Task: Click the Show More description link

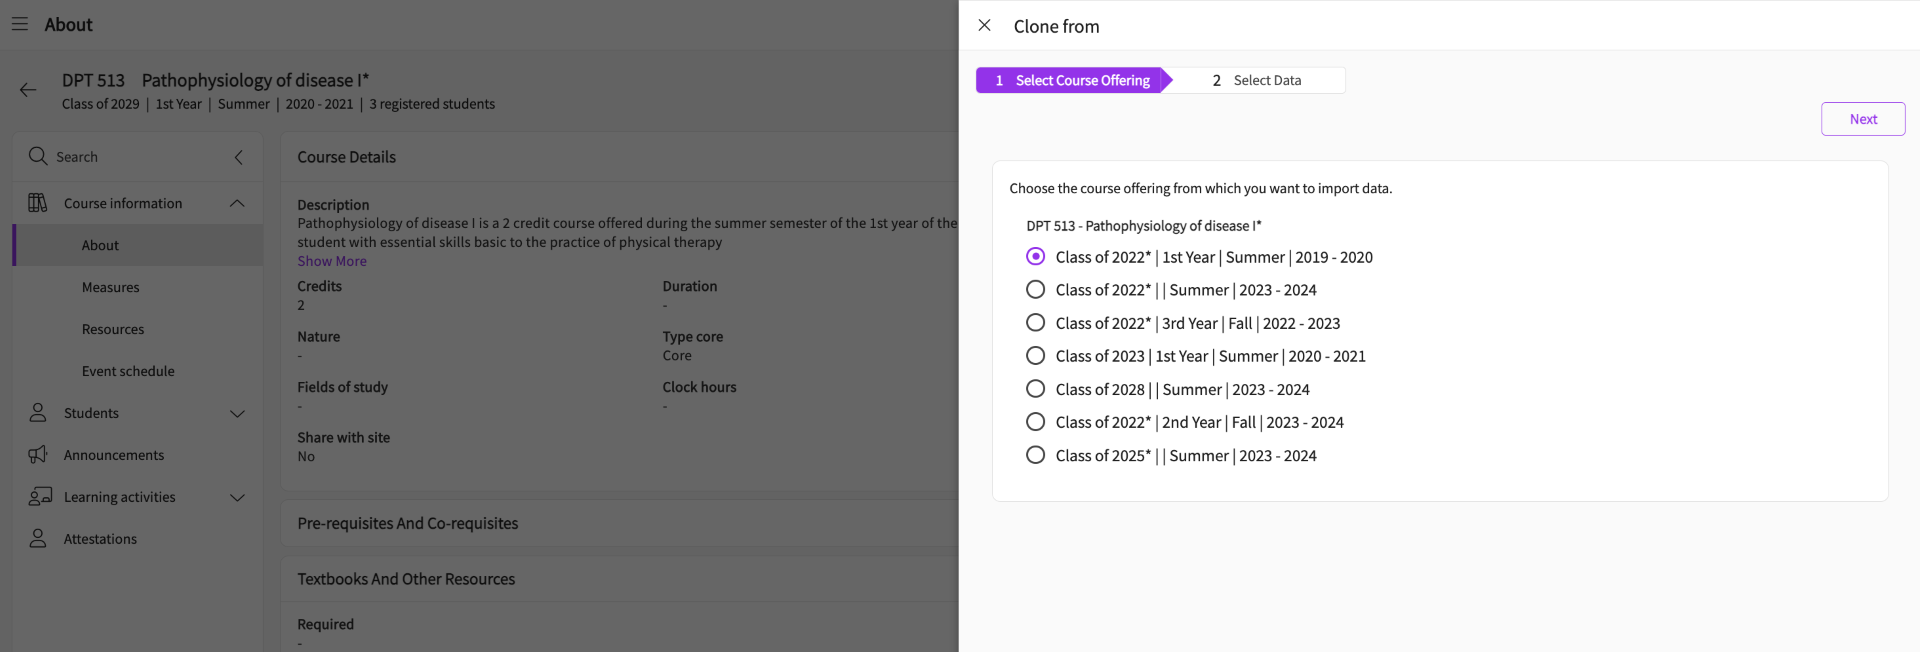Action: coord(332,261)
